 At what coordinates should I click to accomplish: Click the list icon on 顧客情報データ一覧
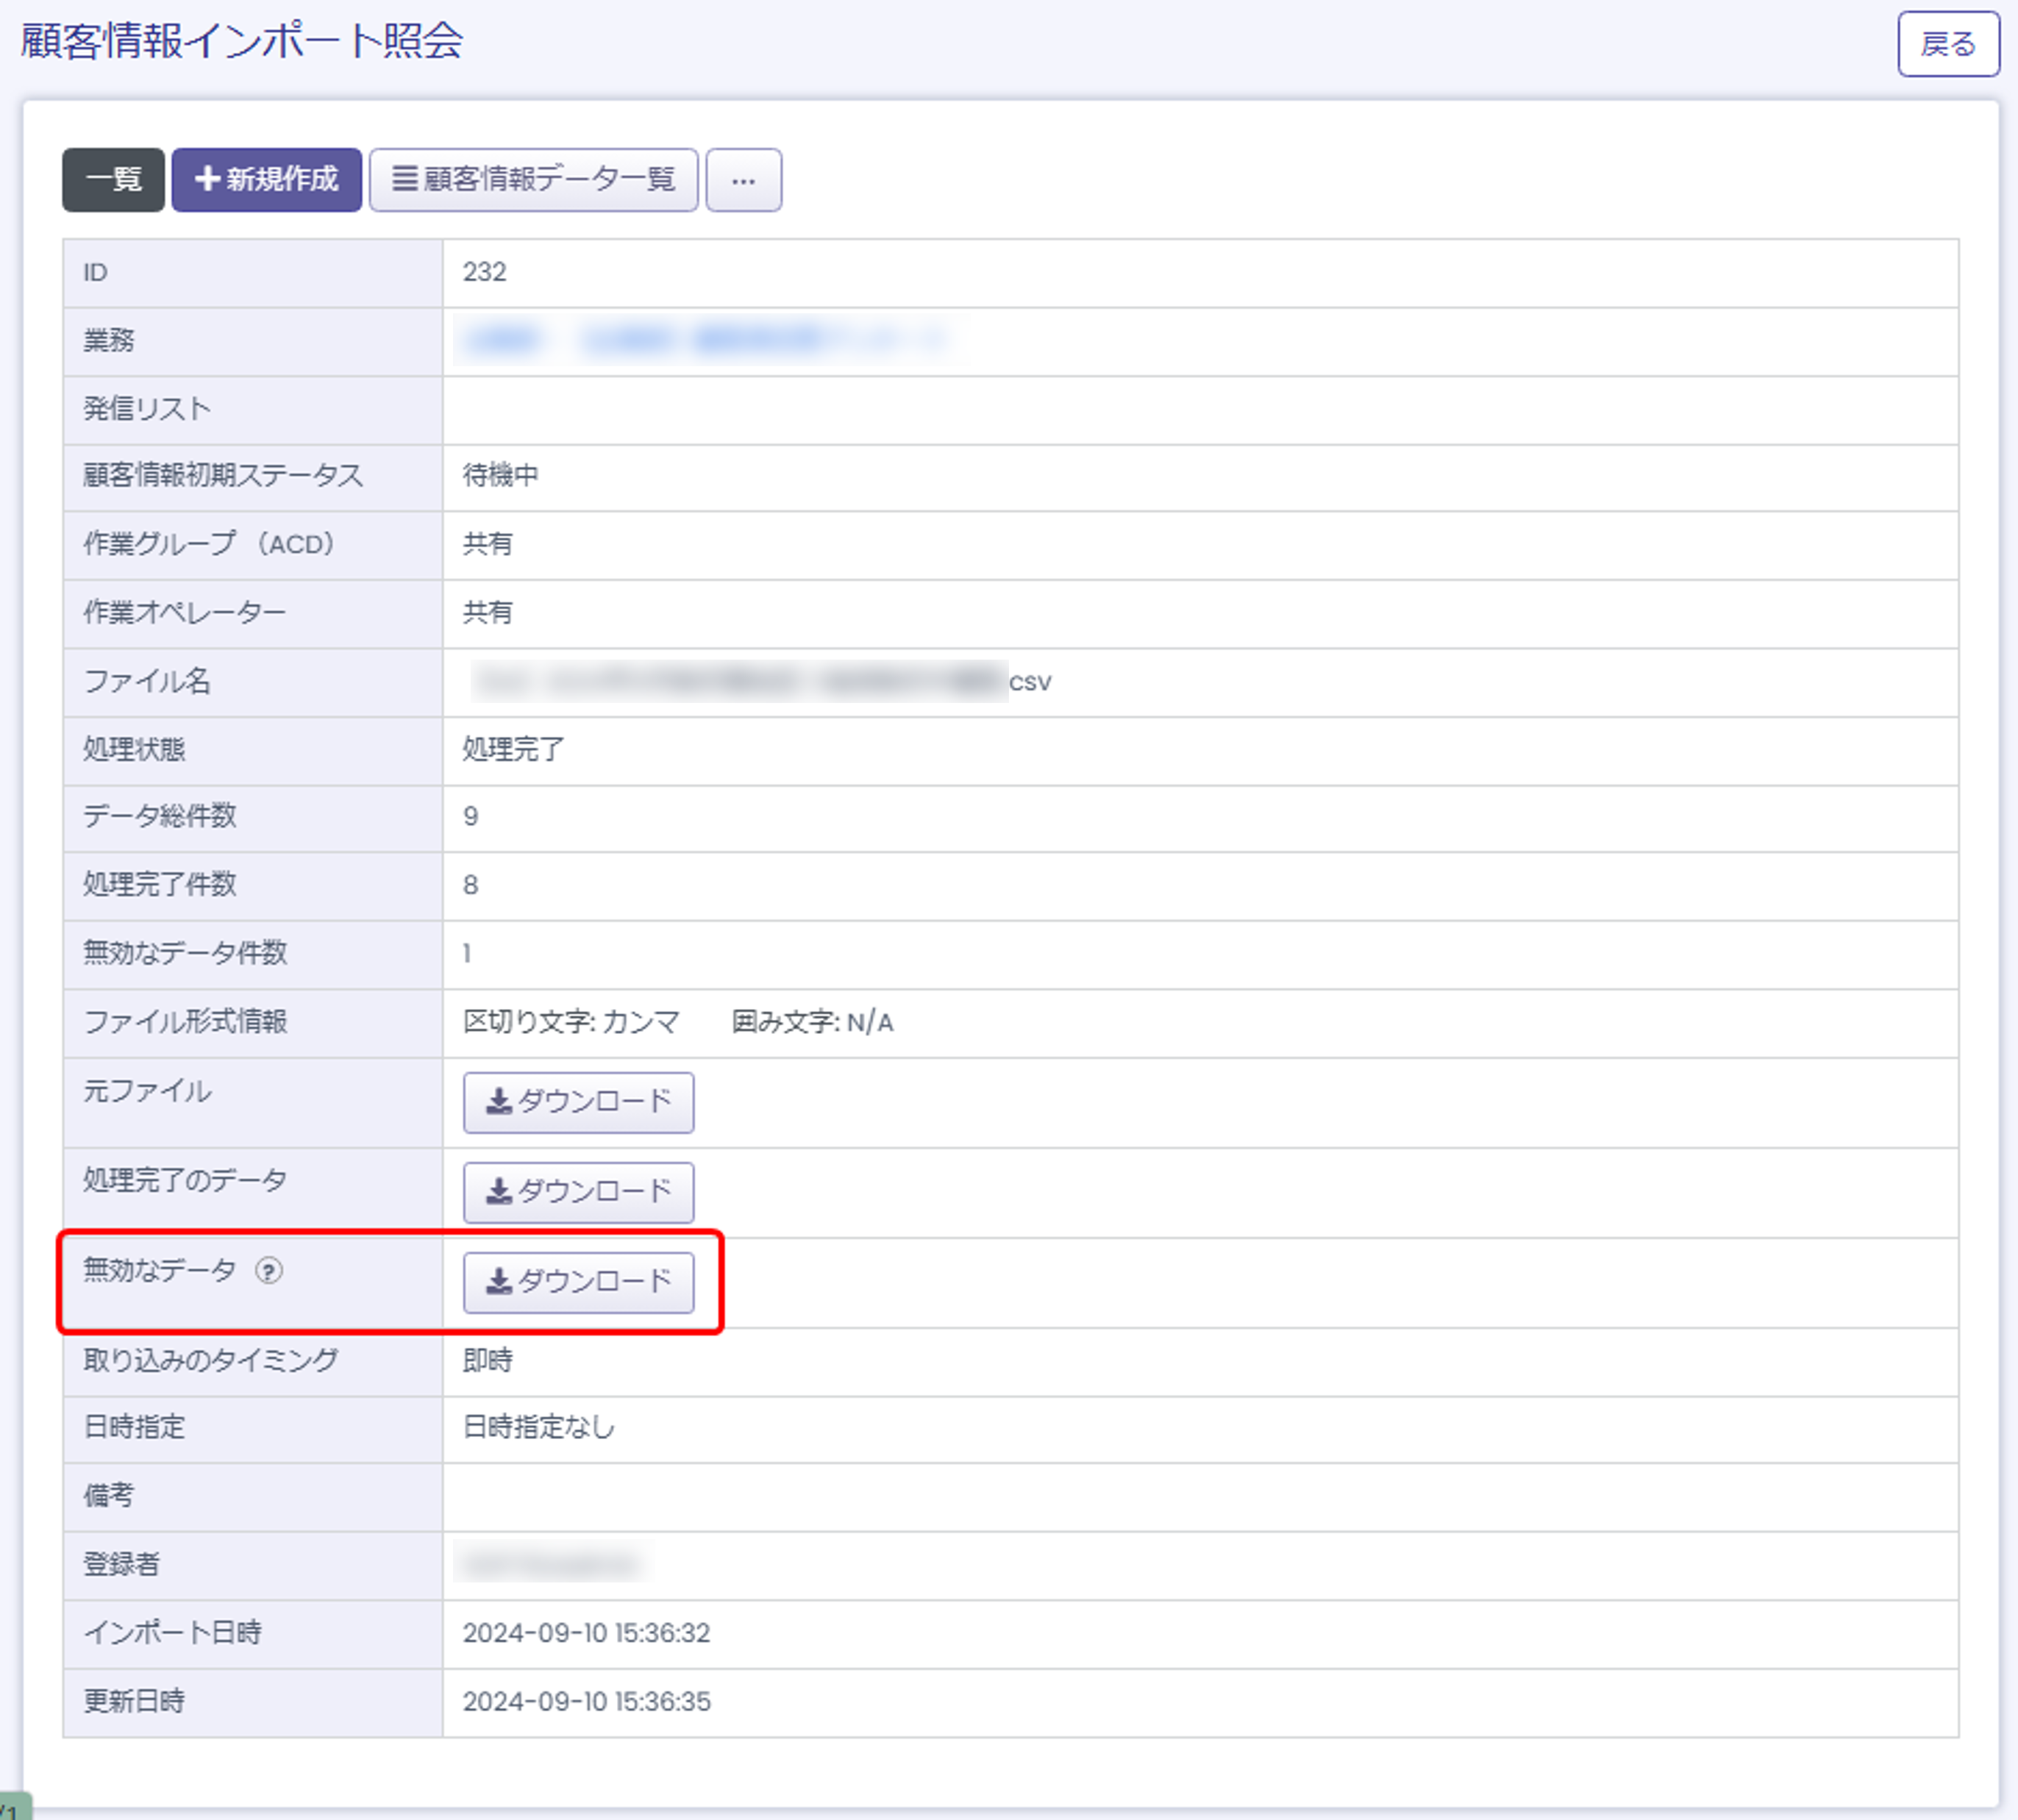[x=404, y=179]
